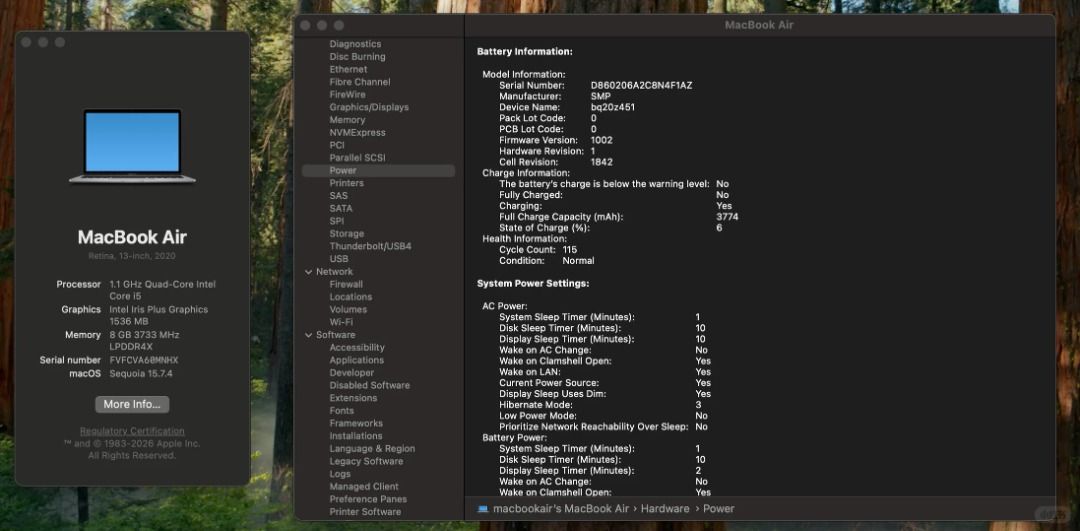Click macOS version Sequoia 15.7.4

[x=141, y=373]
